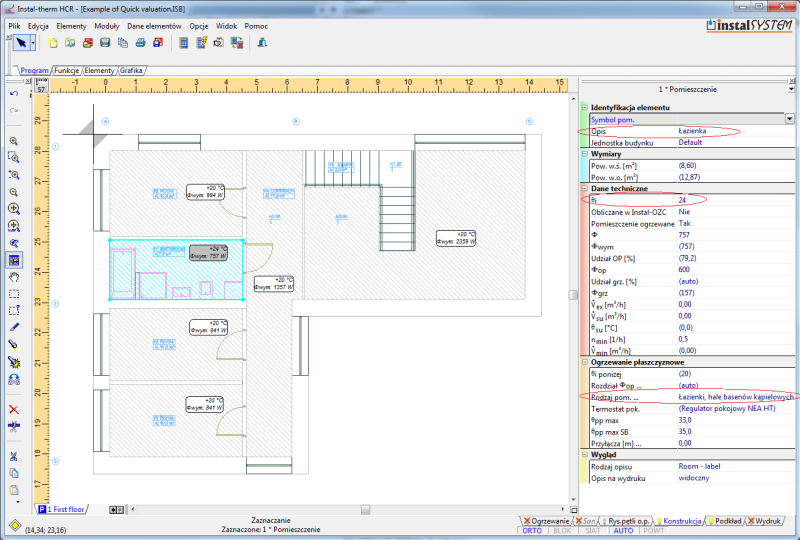
Task: Switch to the Funkcje tab
Action: (x=67, y=70)
